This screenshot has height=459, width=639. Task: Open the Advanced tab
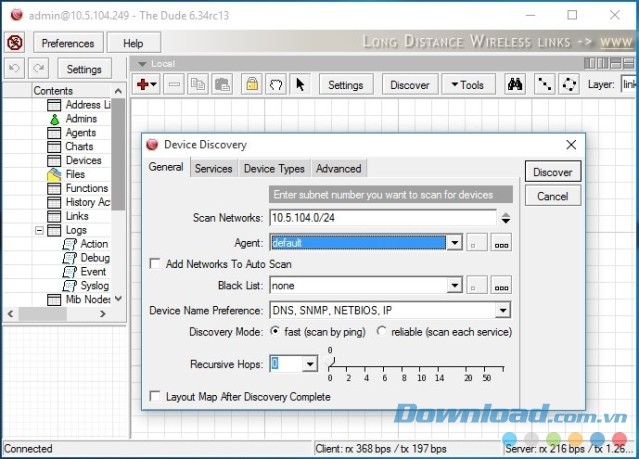pyautogui.click(x=338, y=169)
